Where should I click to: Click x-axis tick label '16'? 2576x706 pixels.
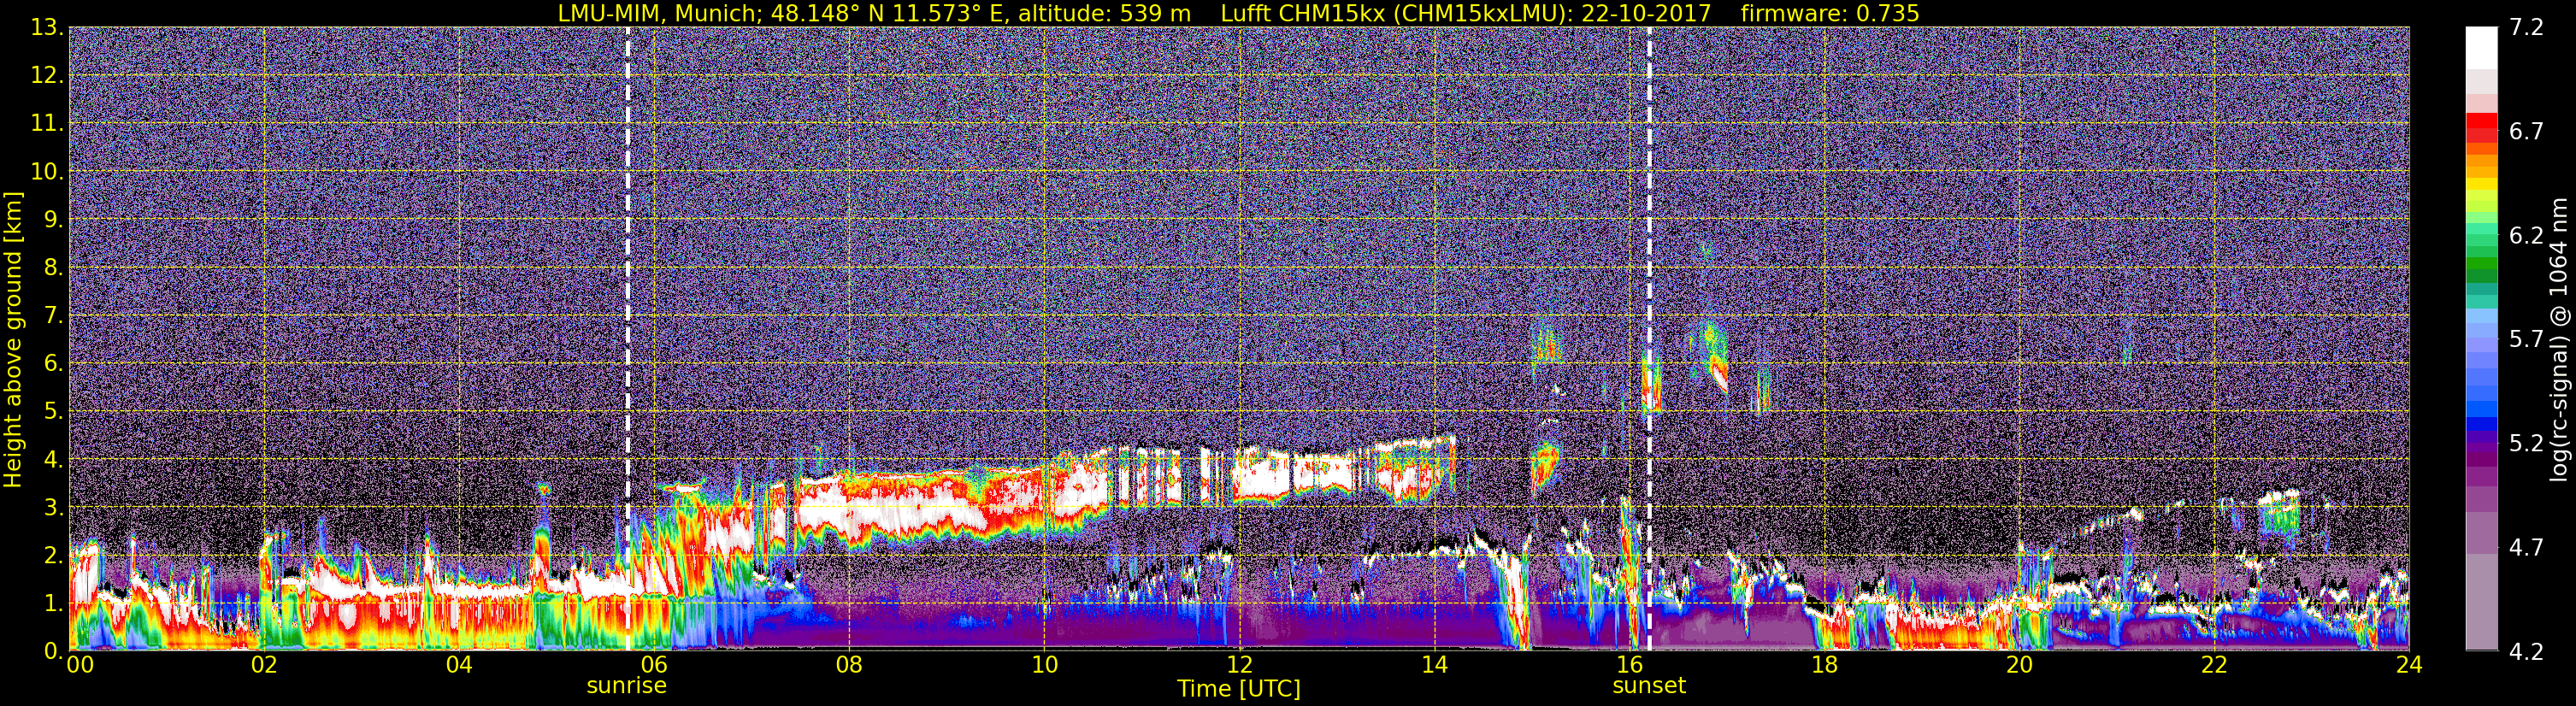point(1629,665)
